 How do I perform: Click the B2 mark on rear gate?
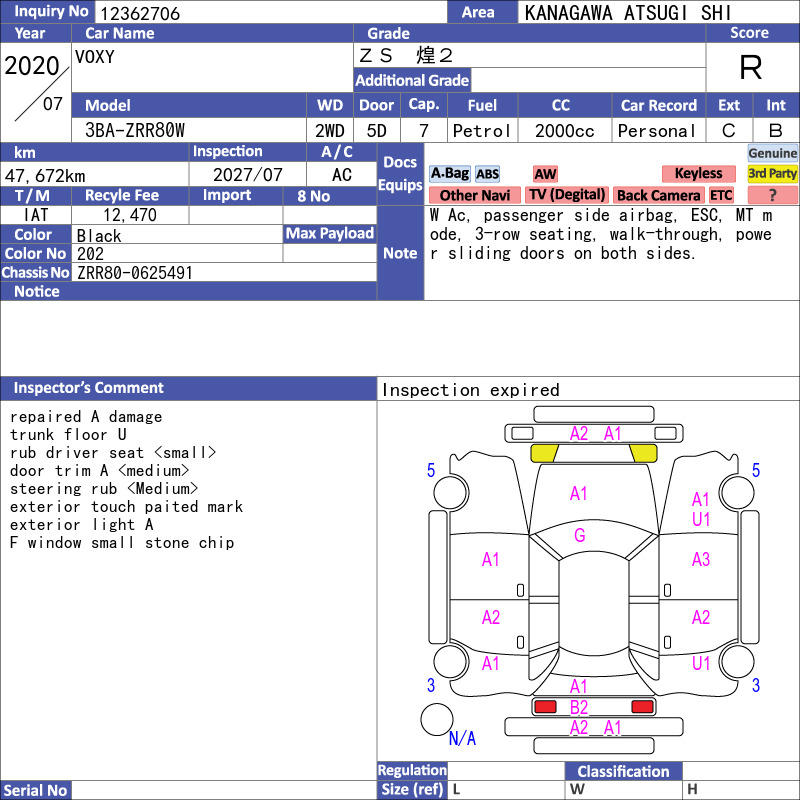(x=579, y=707)
